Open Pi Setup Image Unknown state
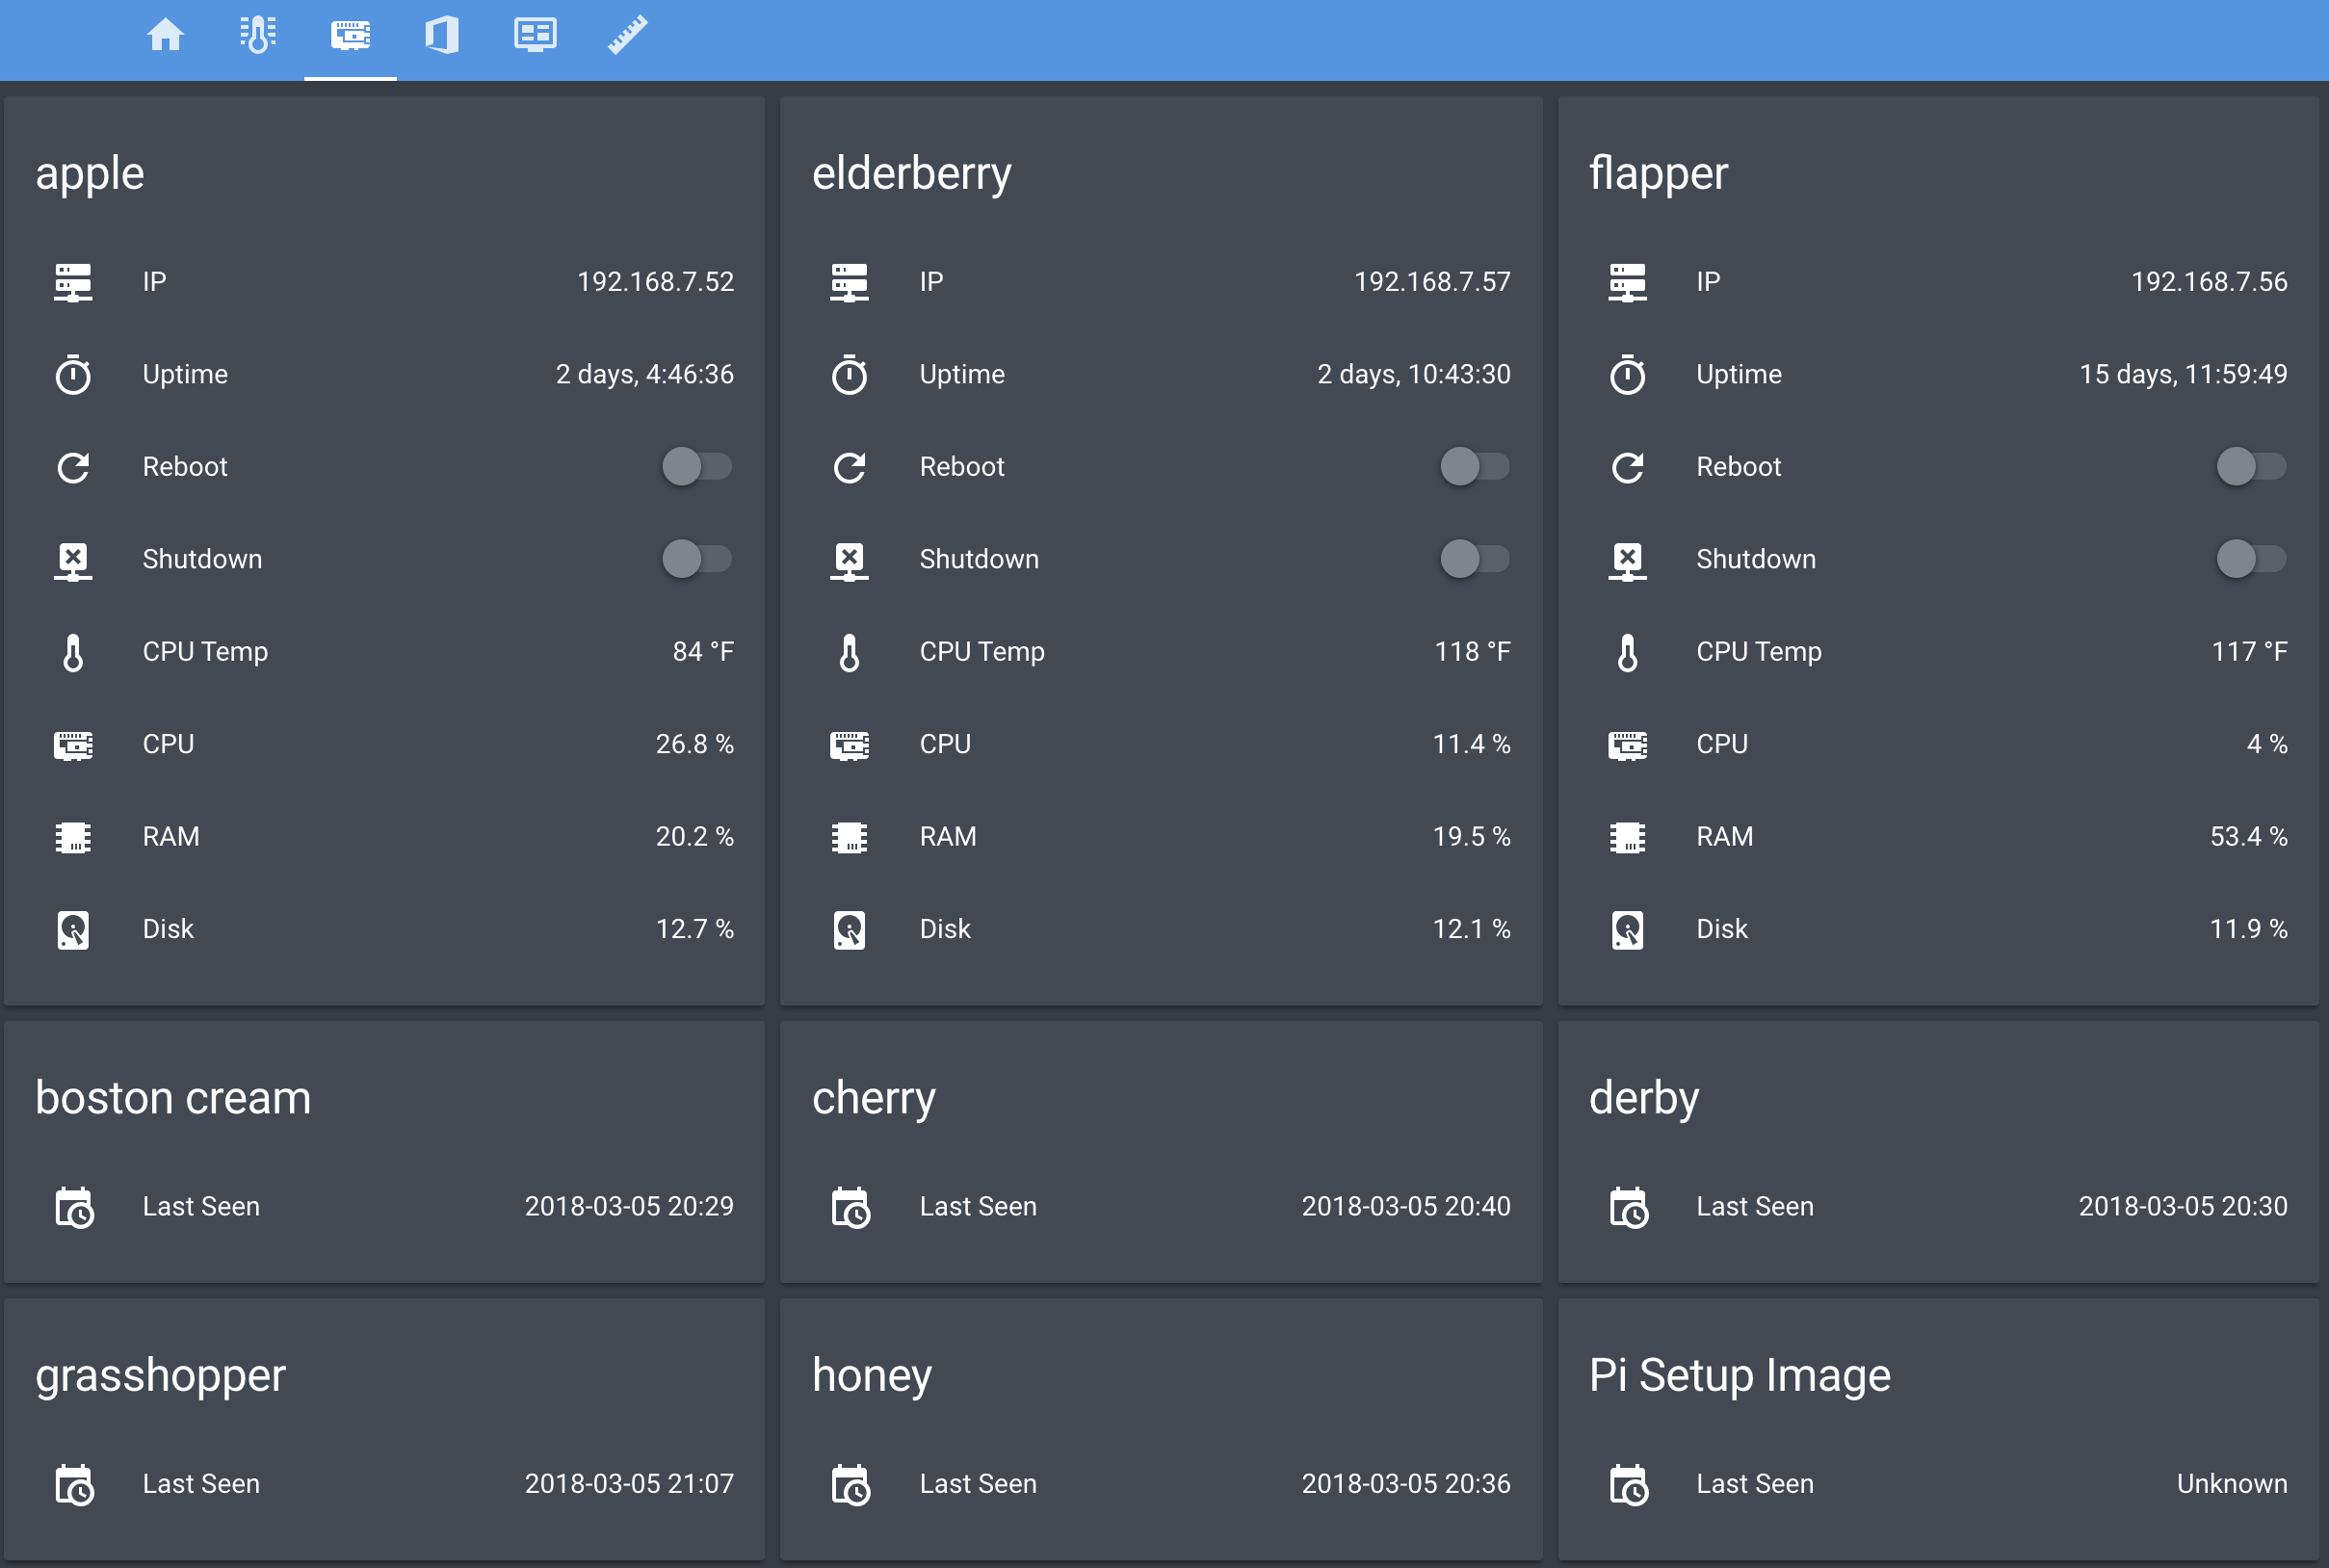Viewport: 2329px width, 1568px height. click(x=2231, y=1484)
